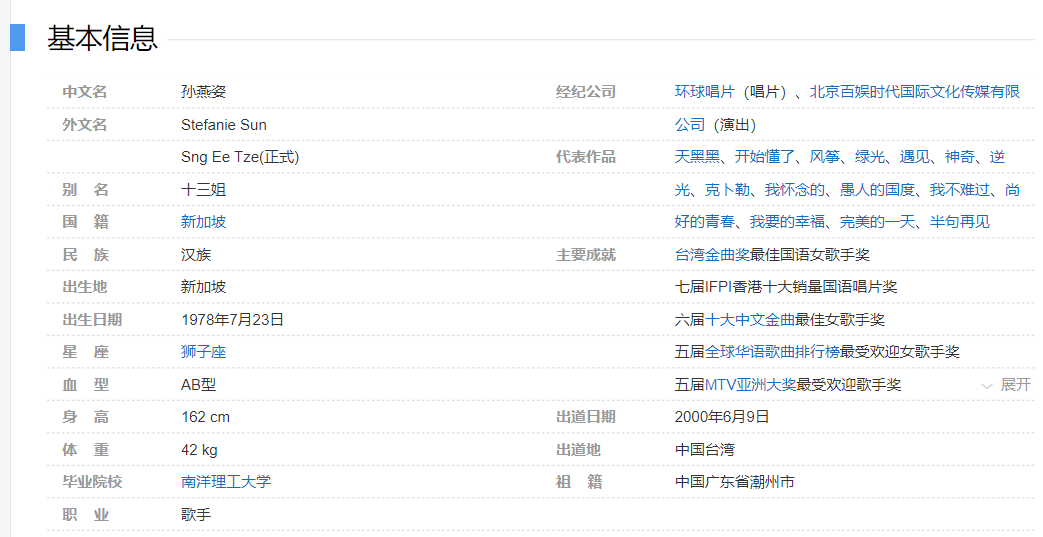Open the song link 风筝
This screenshot has width=1043, height=537.
click(825, 156)
